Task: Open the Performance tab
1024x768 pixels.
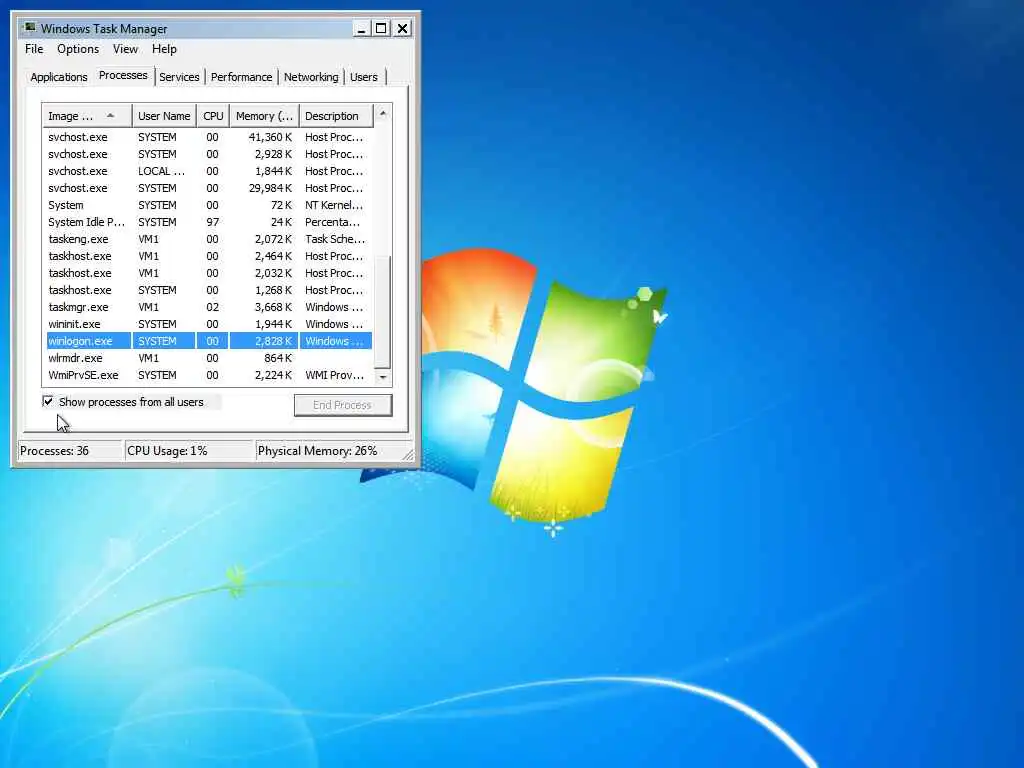Action: pyautogui.click(x=241, y=77)
